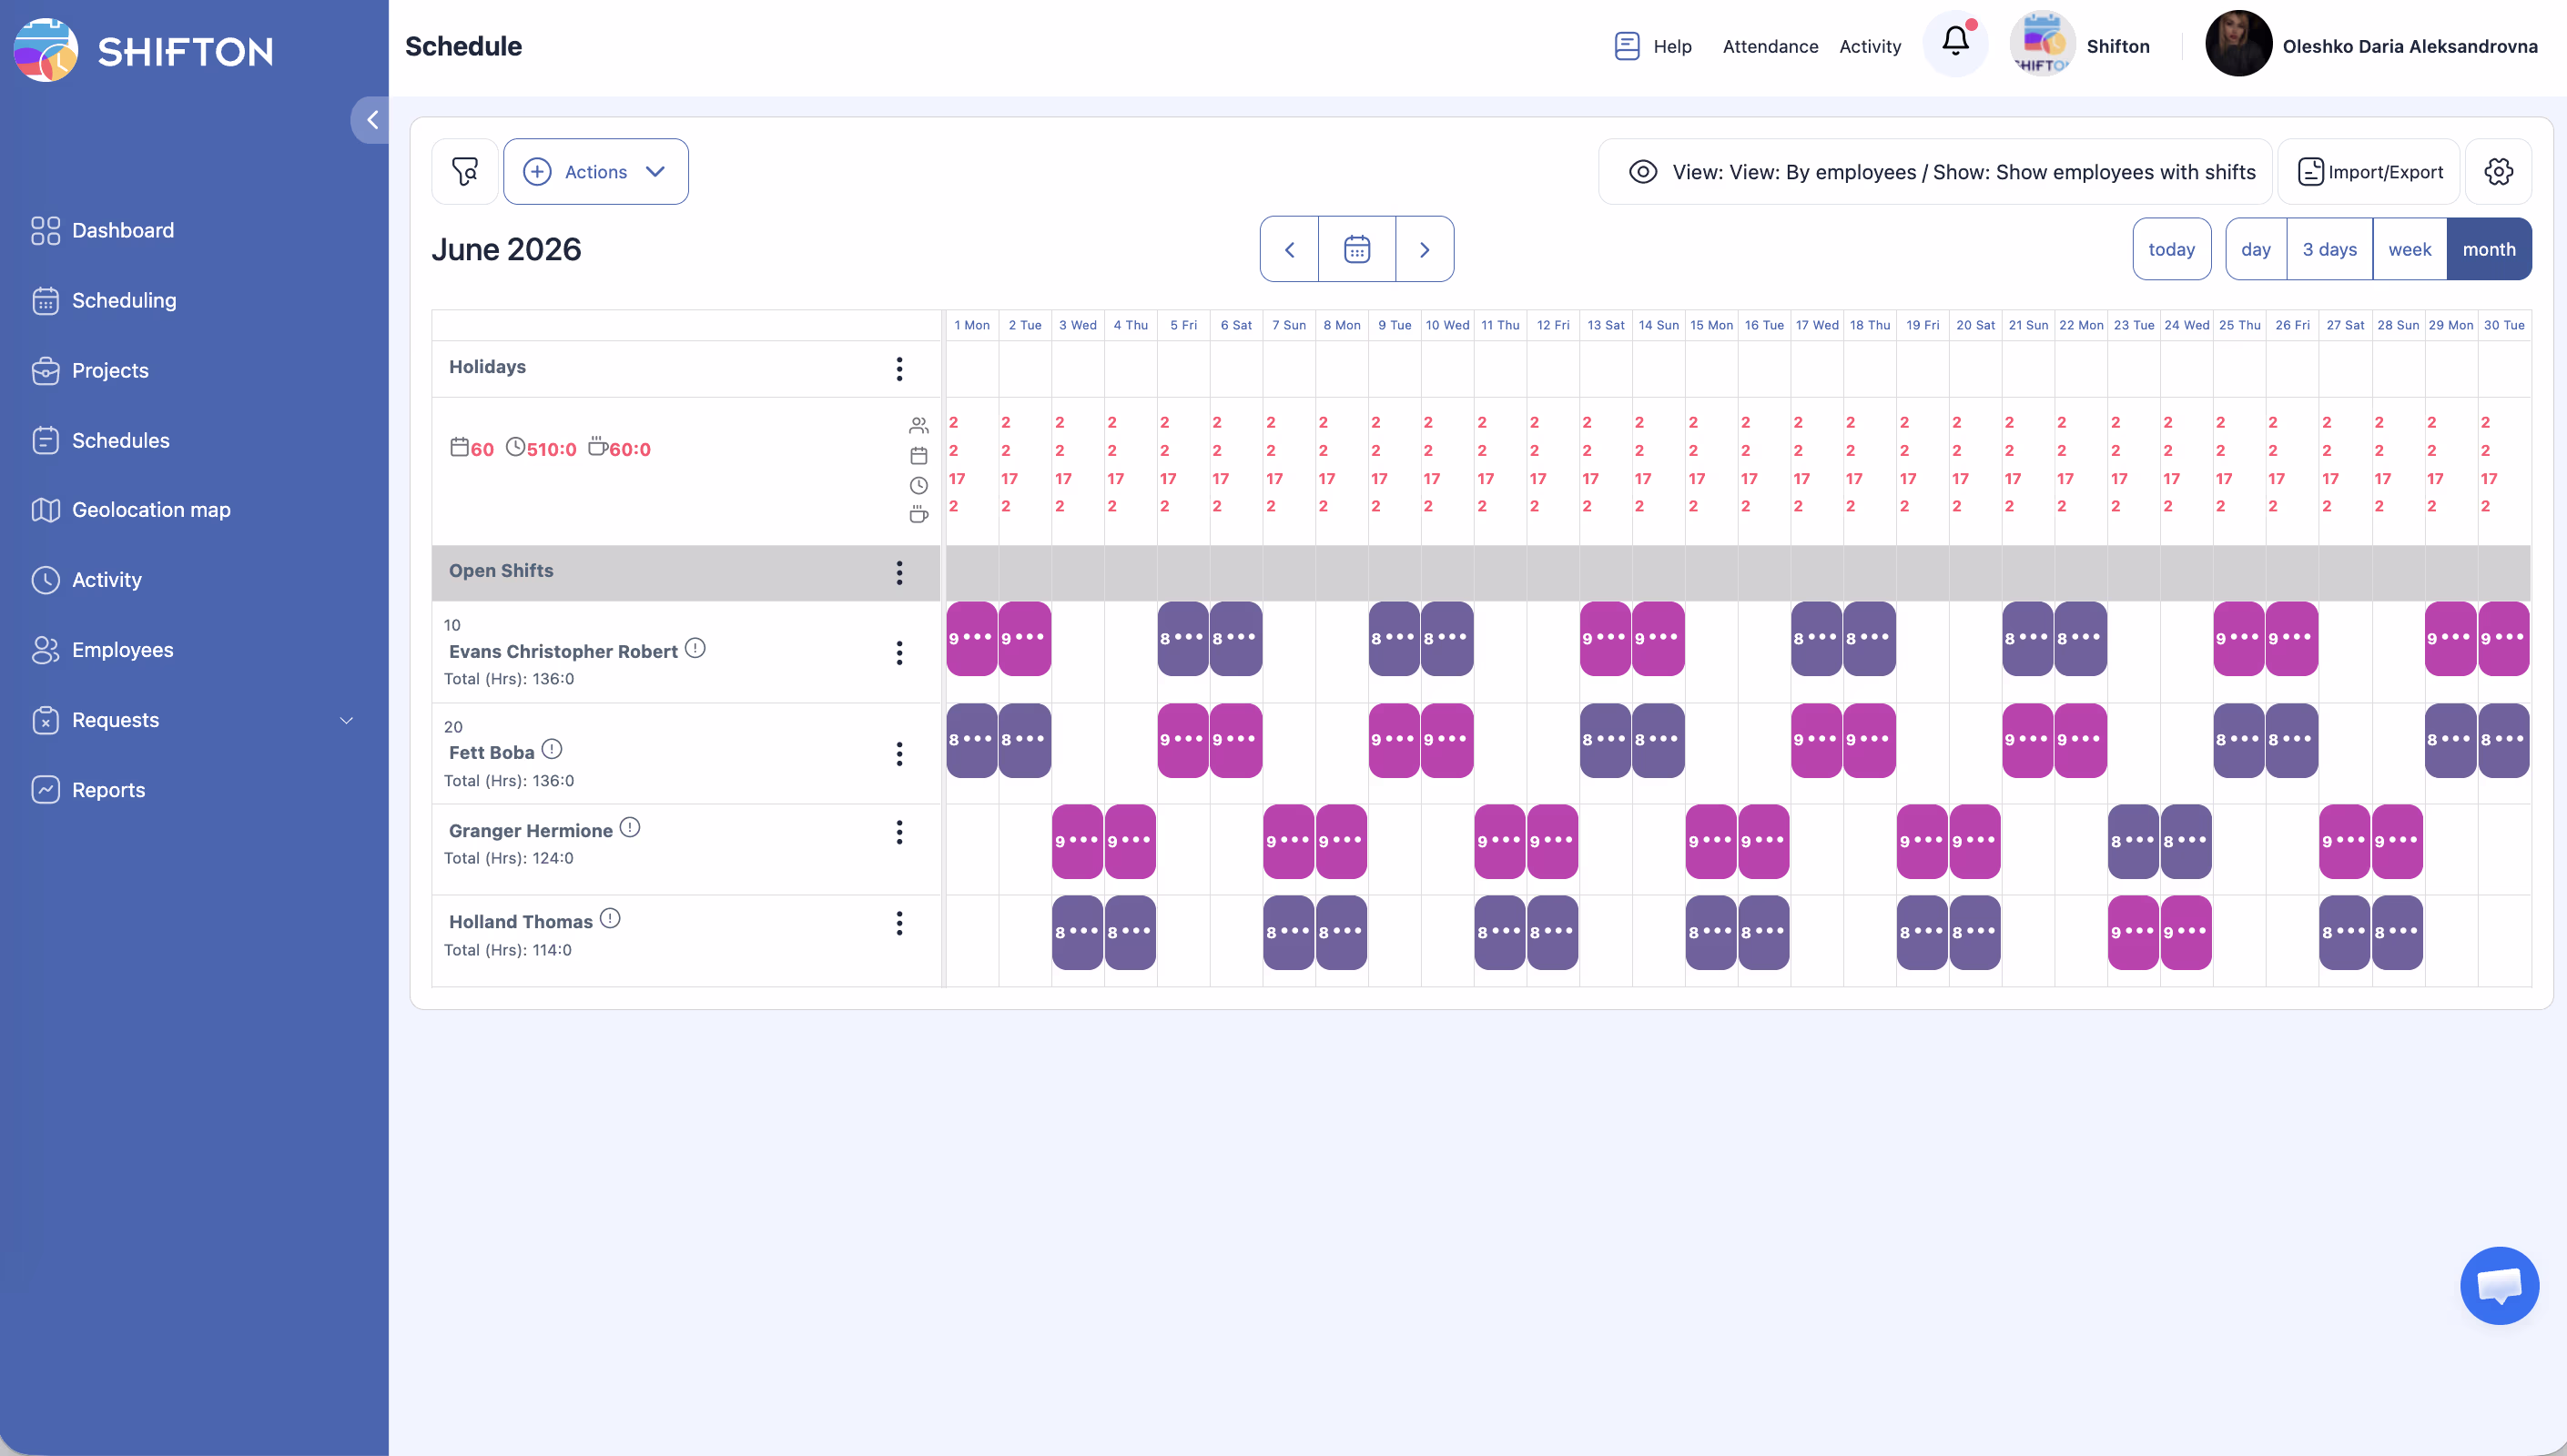Screen dimensions: 2567x1456
Task: Open schedule settings gear icon
Action: [2498, 172]
